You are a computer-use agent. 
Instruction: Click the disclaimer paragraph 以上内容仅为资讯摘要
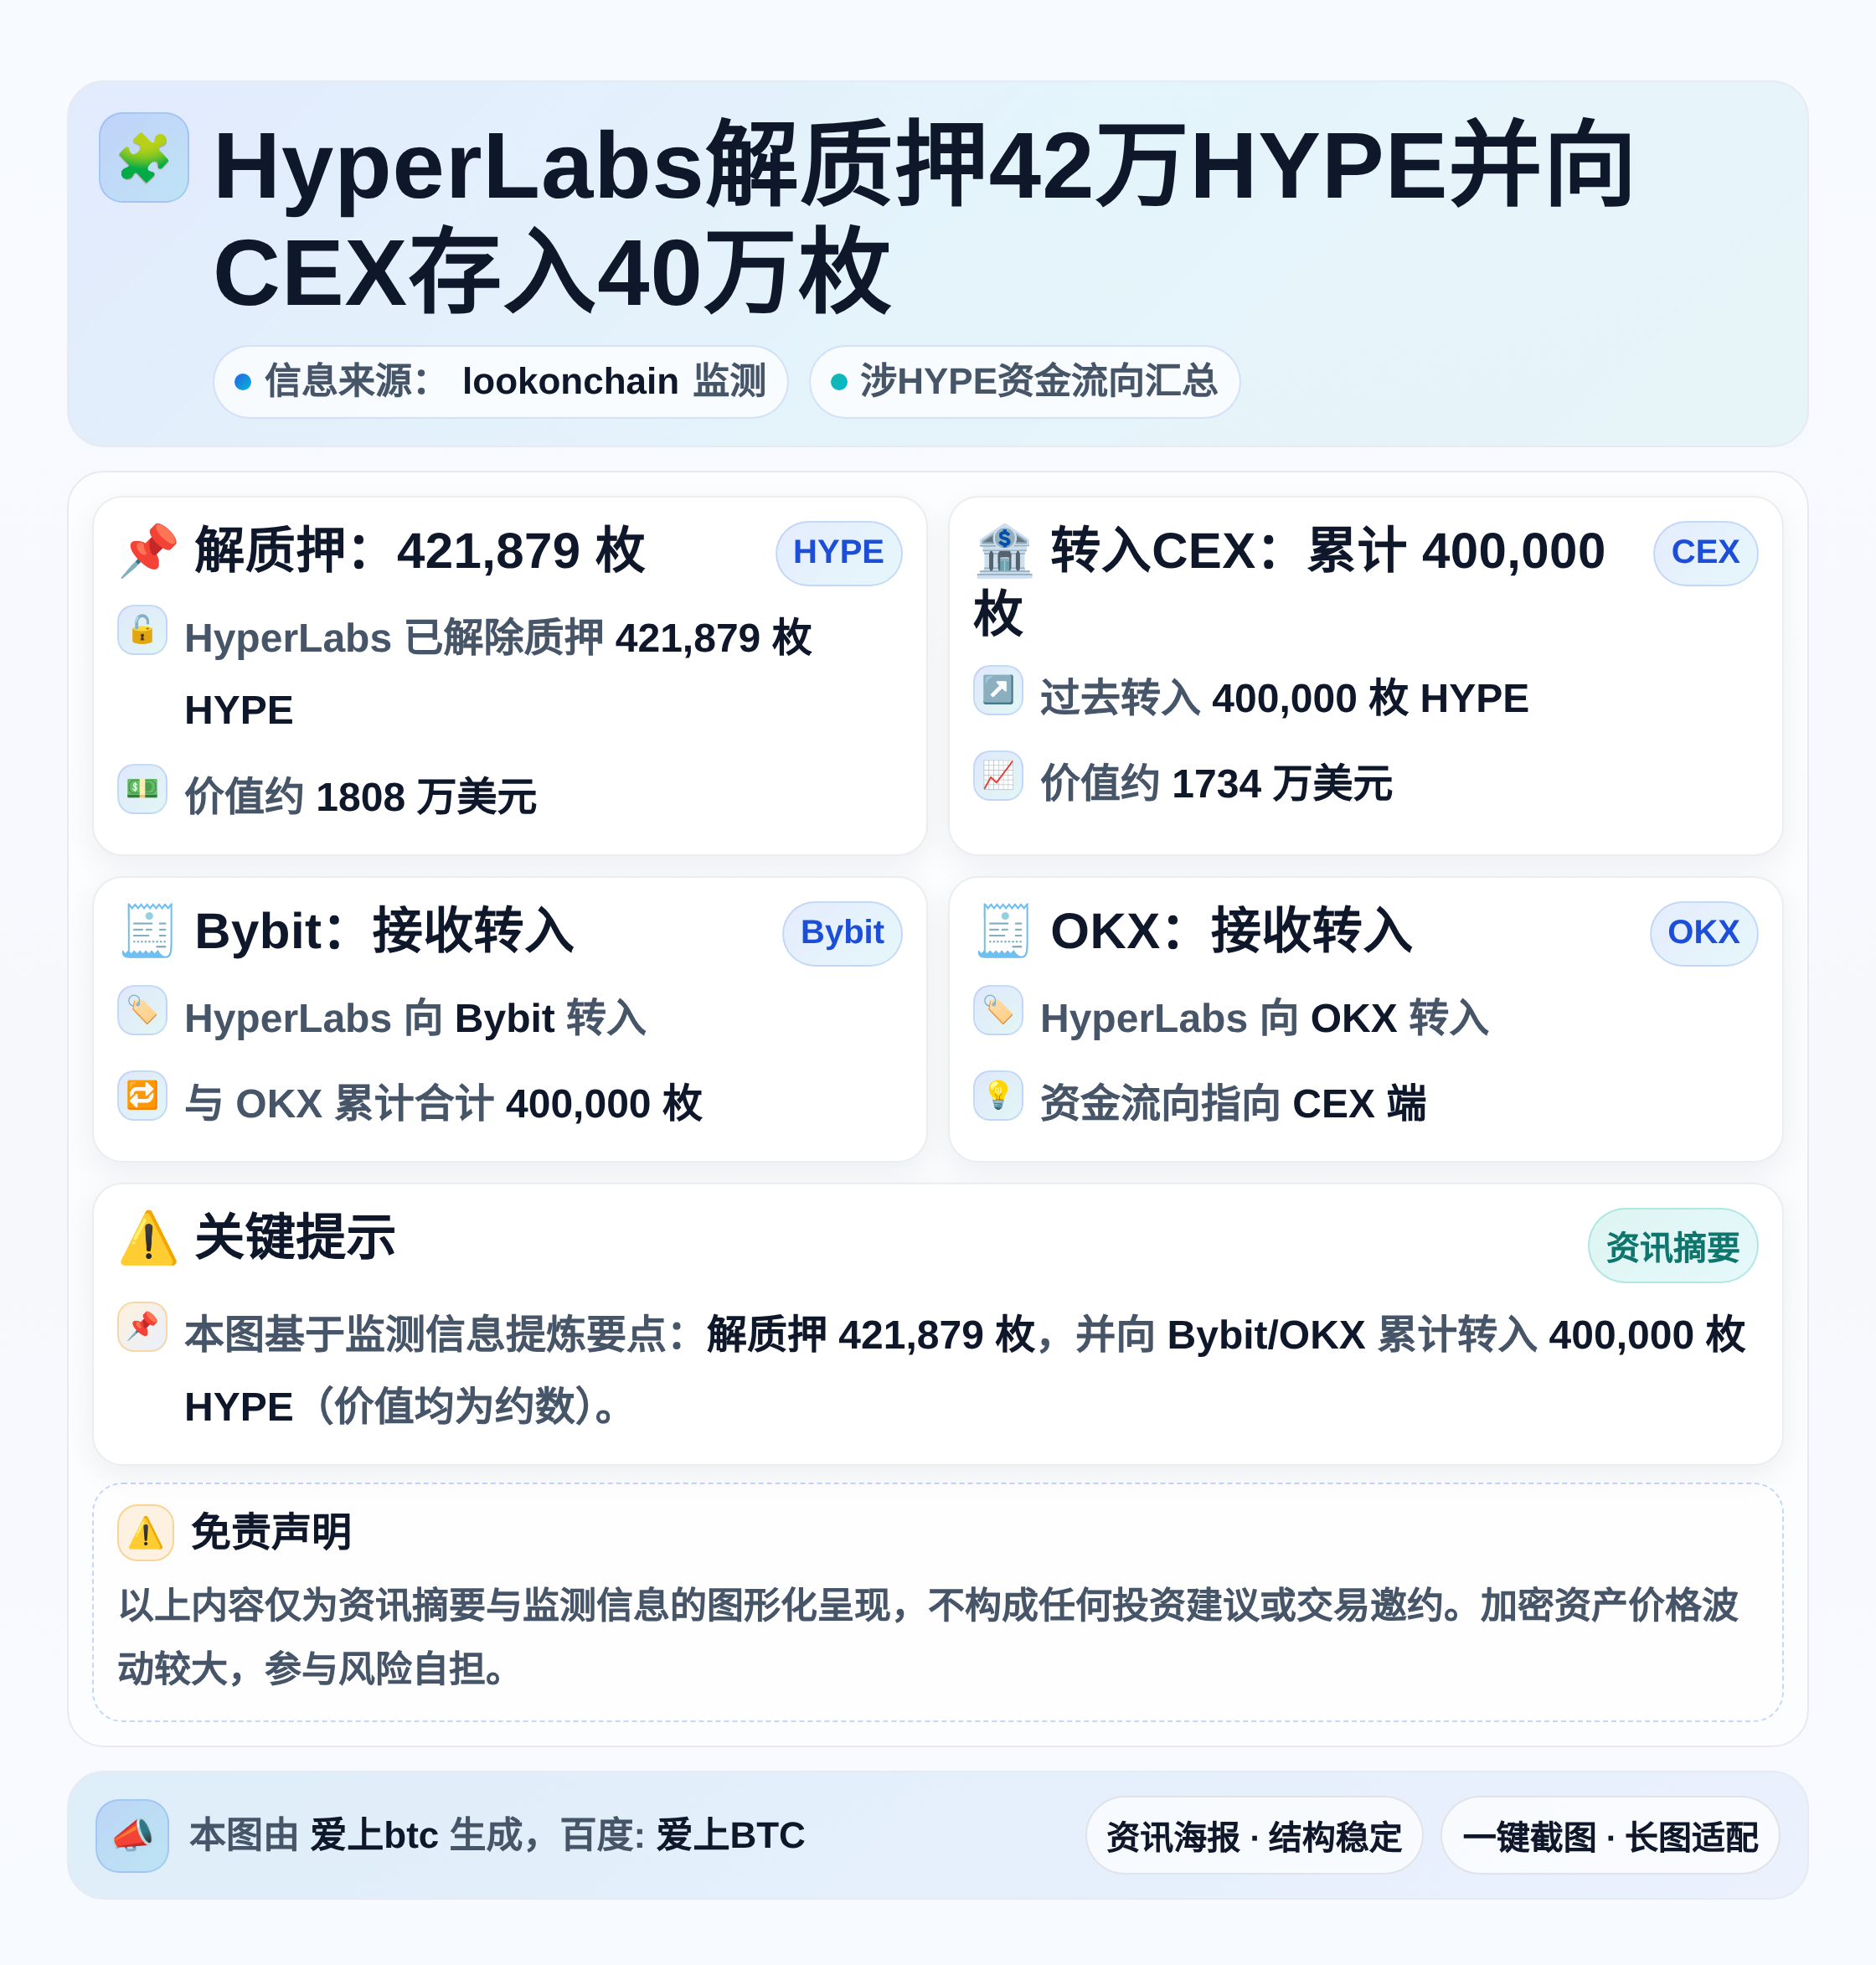point(929,1636)
